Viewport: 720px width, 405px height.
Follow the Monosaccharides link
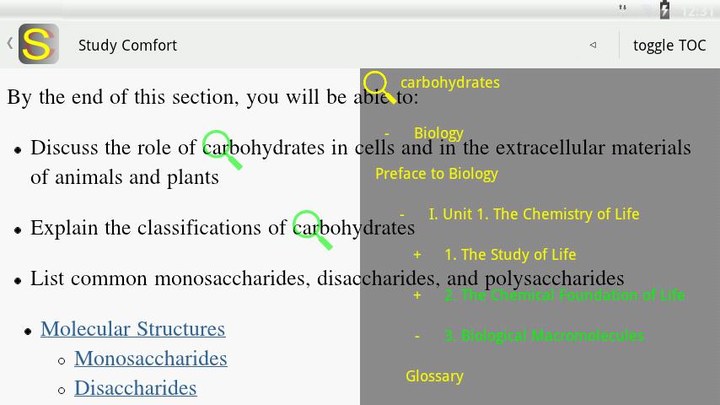150,358
